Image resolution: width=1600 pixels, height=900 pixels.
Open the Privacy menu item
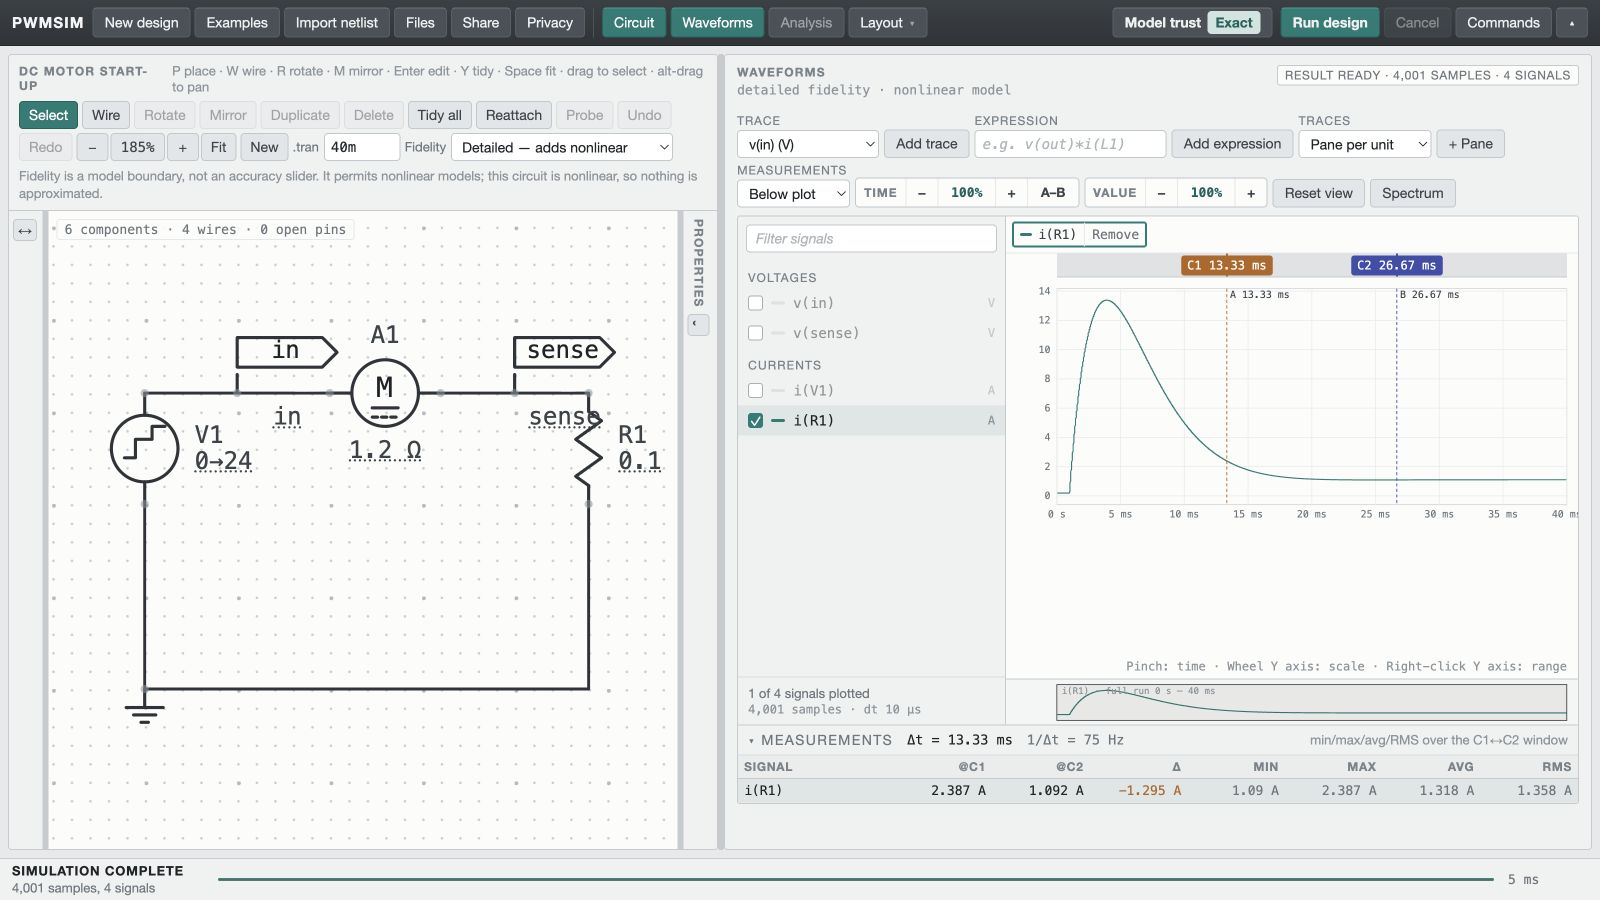coord(550,23)
